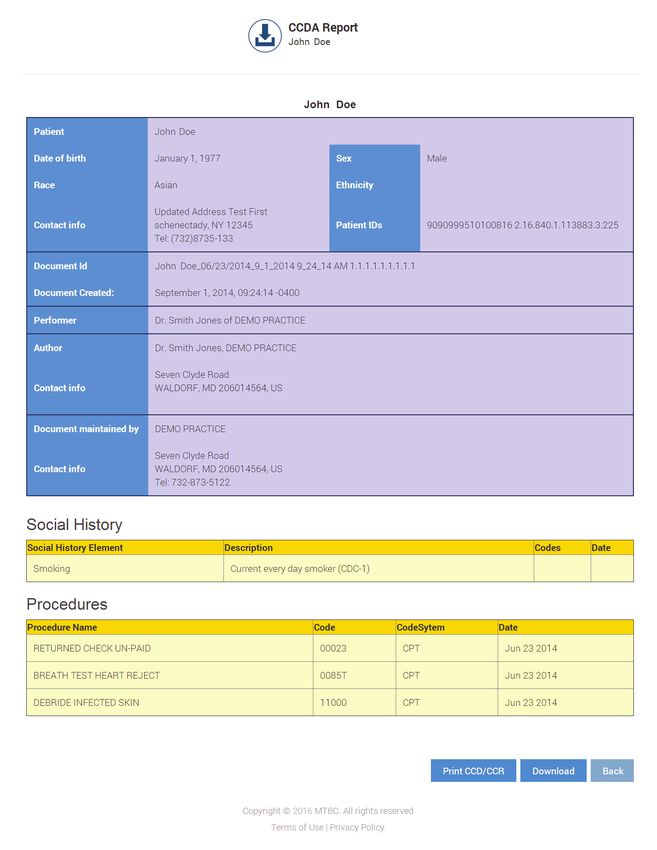Select the address line schenectady, NY 12345
657x850 pixels.
(203, 225)
